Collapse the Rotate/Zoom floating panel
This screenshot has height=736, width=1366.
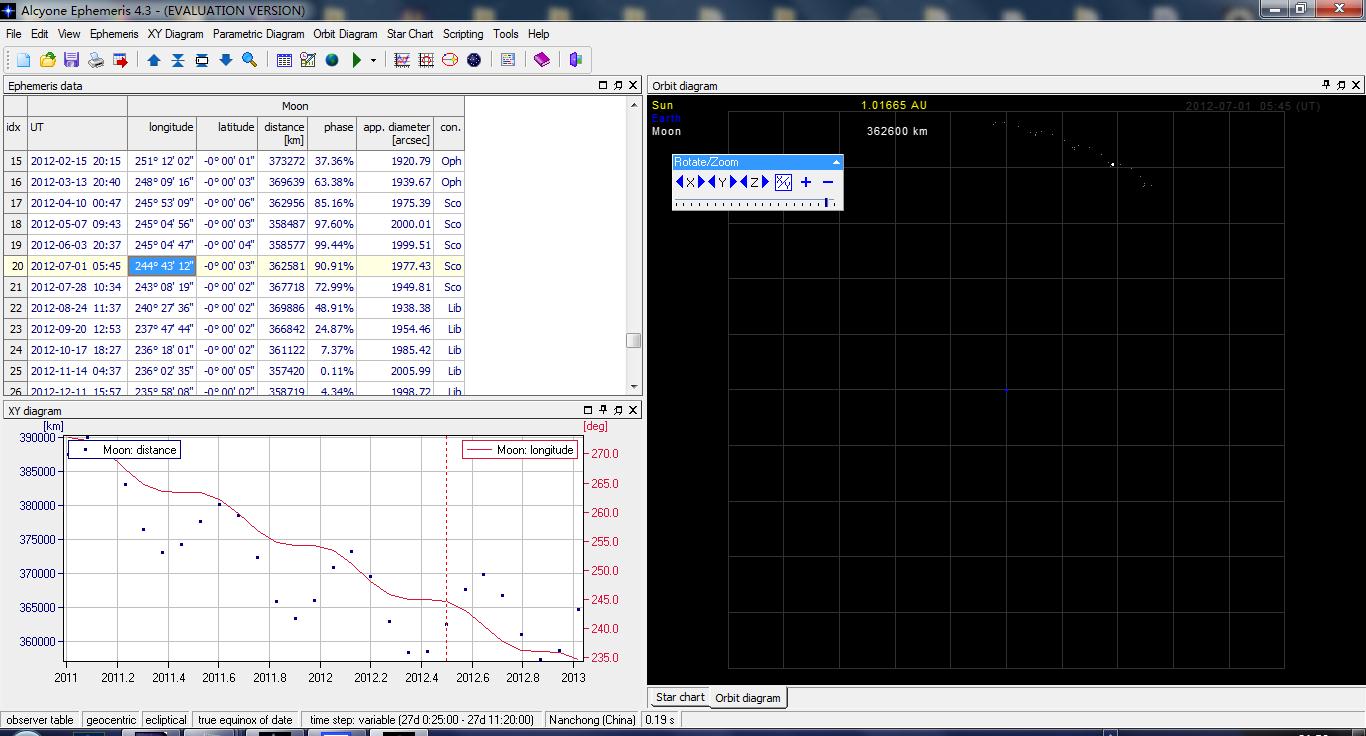836,162
